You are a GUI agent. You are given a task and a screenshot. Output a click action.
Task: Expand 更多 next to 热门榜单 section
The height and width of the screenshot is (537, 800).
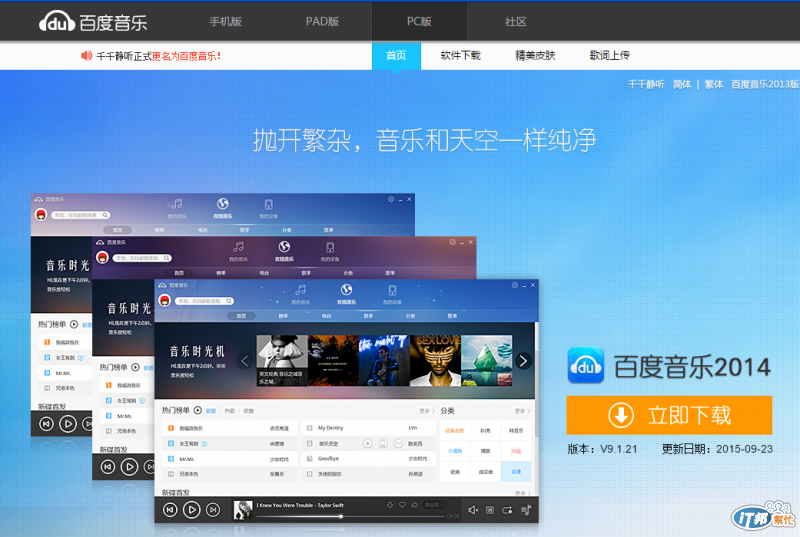[427, 411]
